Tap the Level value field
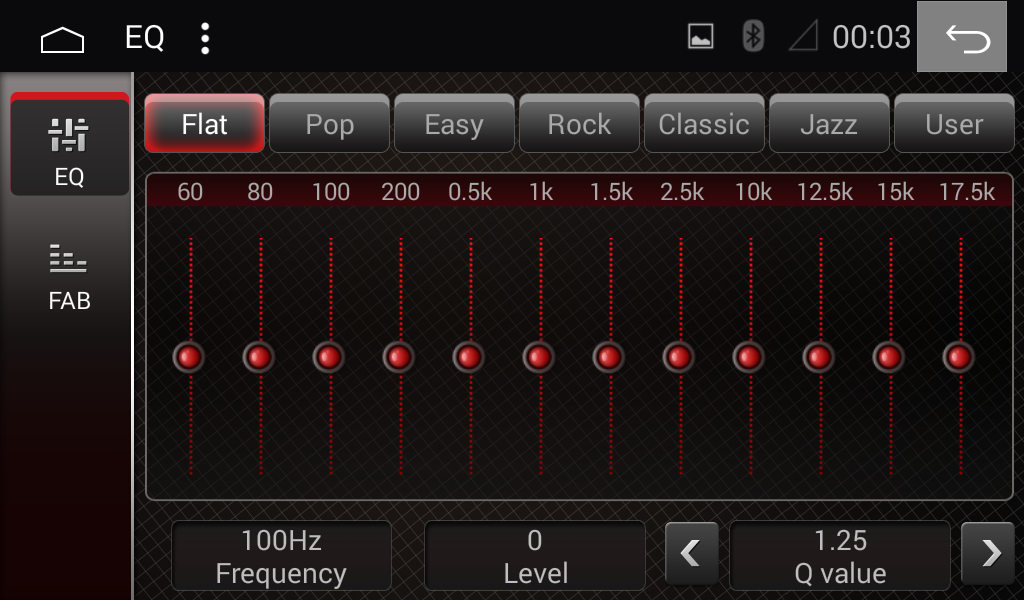The height and width of the screenshot is (600, 1024). [535, 556]
